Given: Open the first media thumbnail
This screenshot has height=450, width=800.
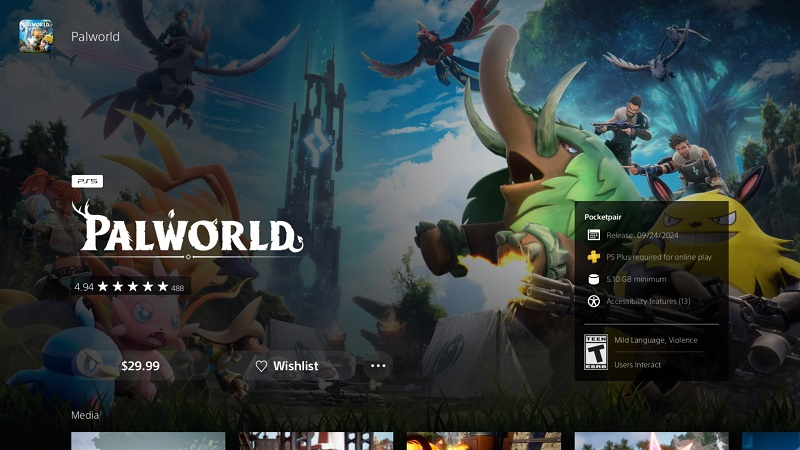Looking at the screenshot, I should click(148, 441).
